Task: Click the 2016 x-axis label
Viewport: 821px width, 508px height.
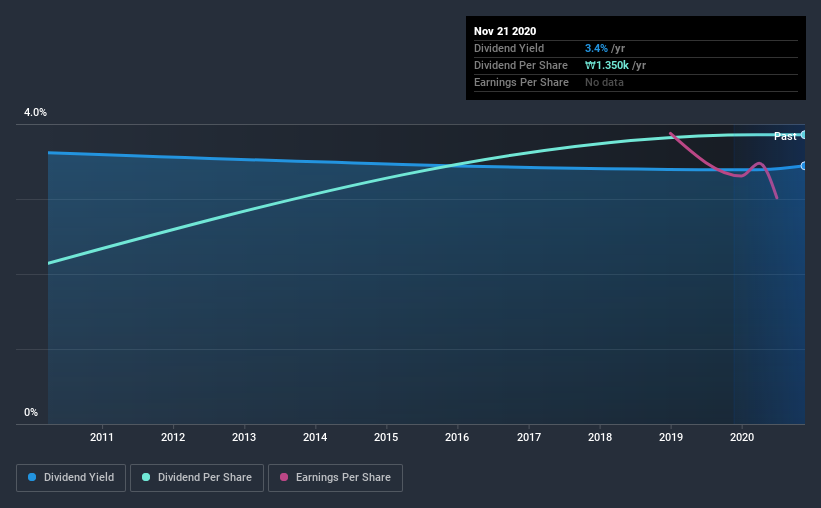Action: click(x=457, y=437)
